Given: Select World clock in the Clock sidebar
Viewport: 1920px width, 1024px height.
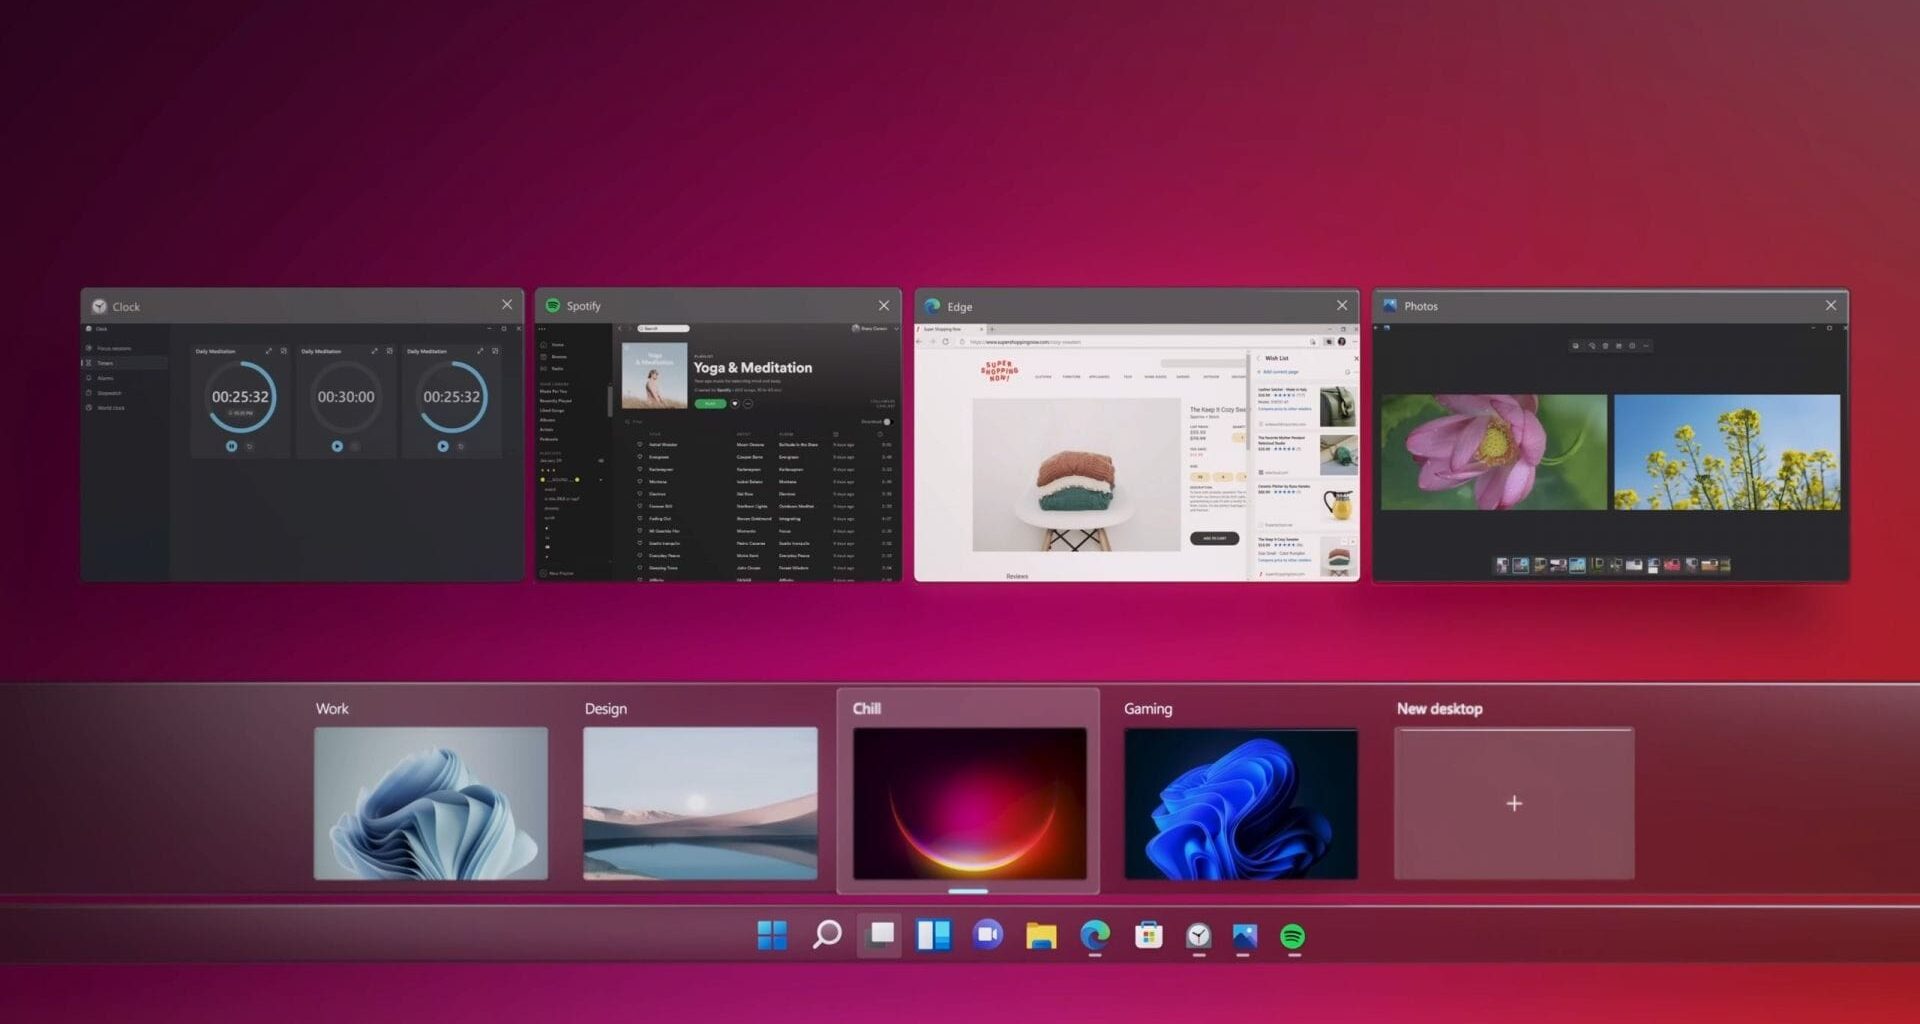Looking at the screenshot, I should 112,408.
